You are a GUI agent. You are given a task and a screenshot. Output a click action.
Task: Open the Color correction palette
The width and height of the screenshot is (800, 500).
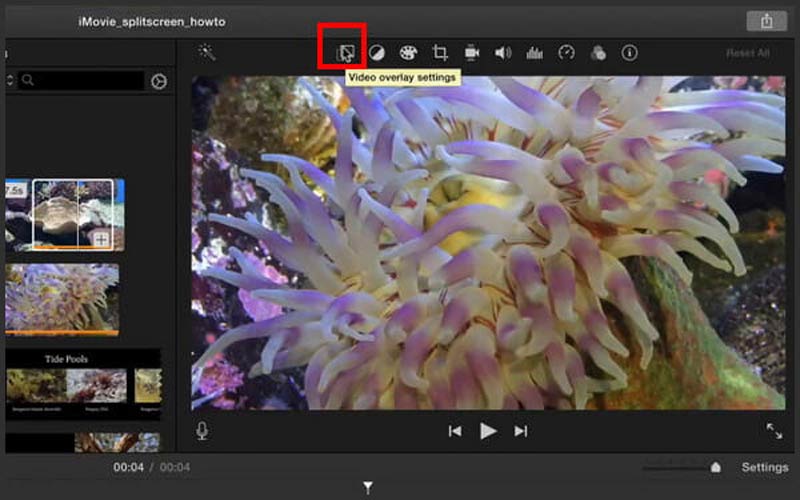pos(408,53)
